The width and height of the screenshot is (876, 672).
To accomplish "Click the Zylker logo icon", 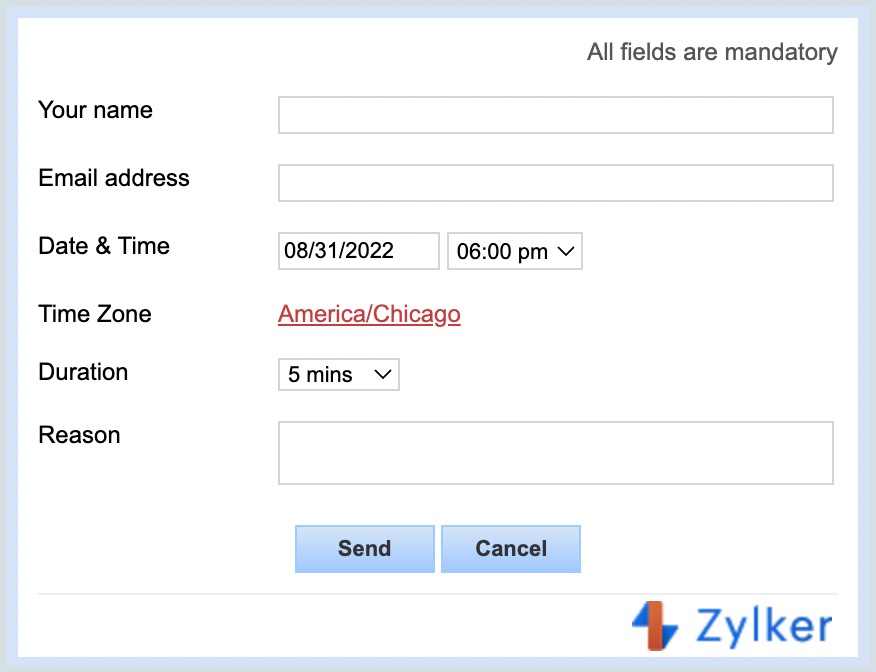I will click(x=655, y=625).
